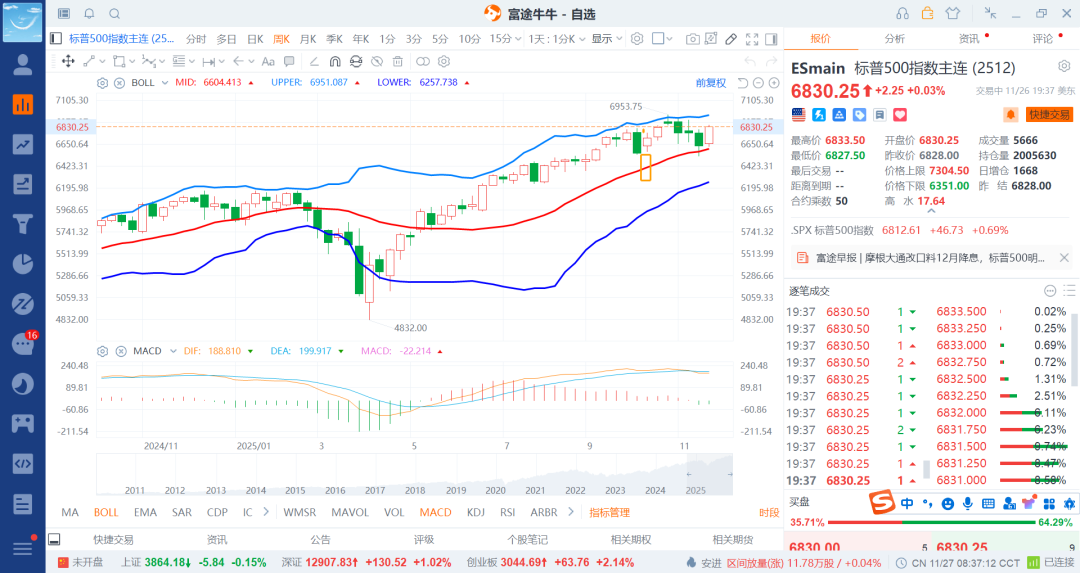
Task: Open the chart layout square dropdown
Action: (662, 39)
